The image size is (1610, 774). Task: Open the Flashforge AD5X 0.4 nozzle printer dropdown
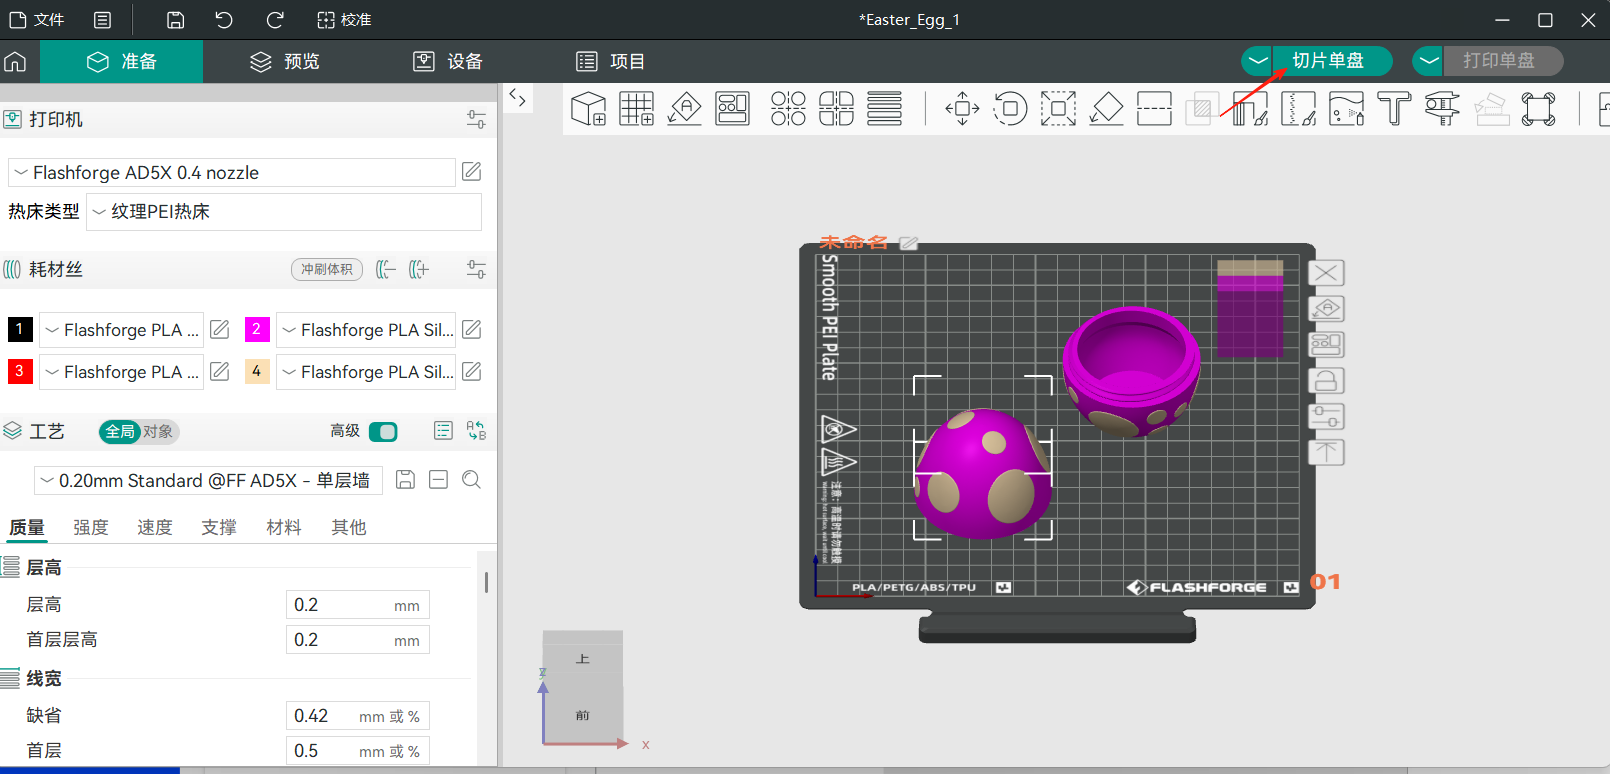coord(232,172)
